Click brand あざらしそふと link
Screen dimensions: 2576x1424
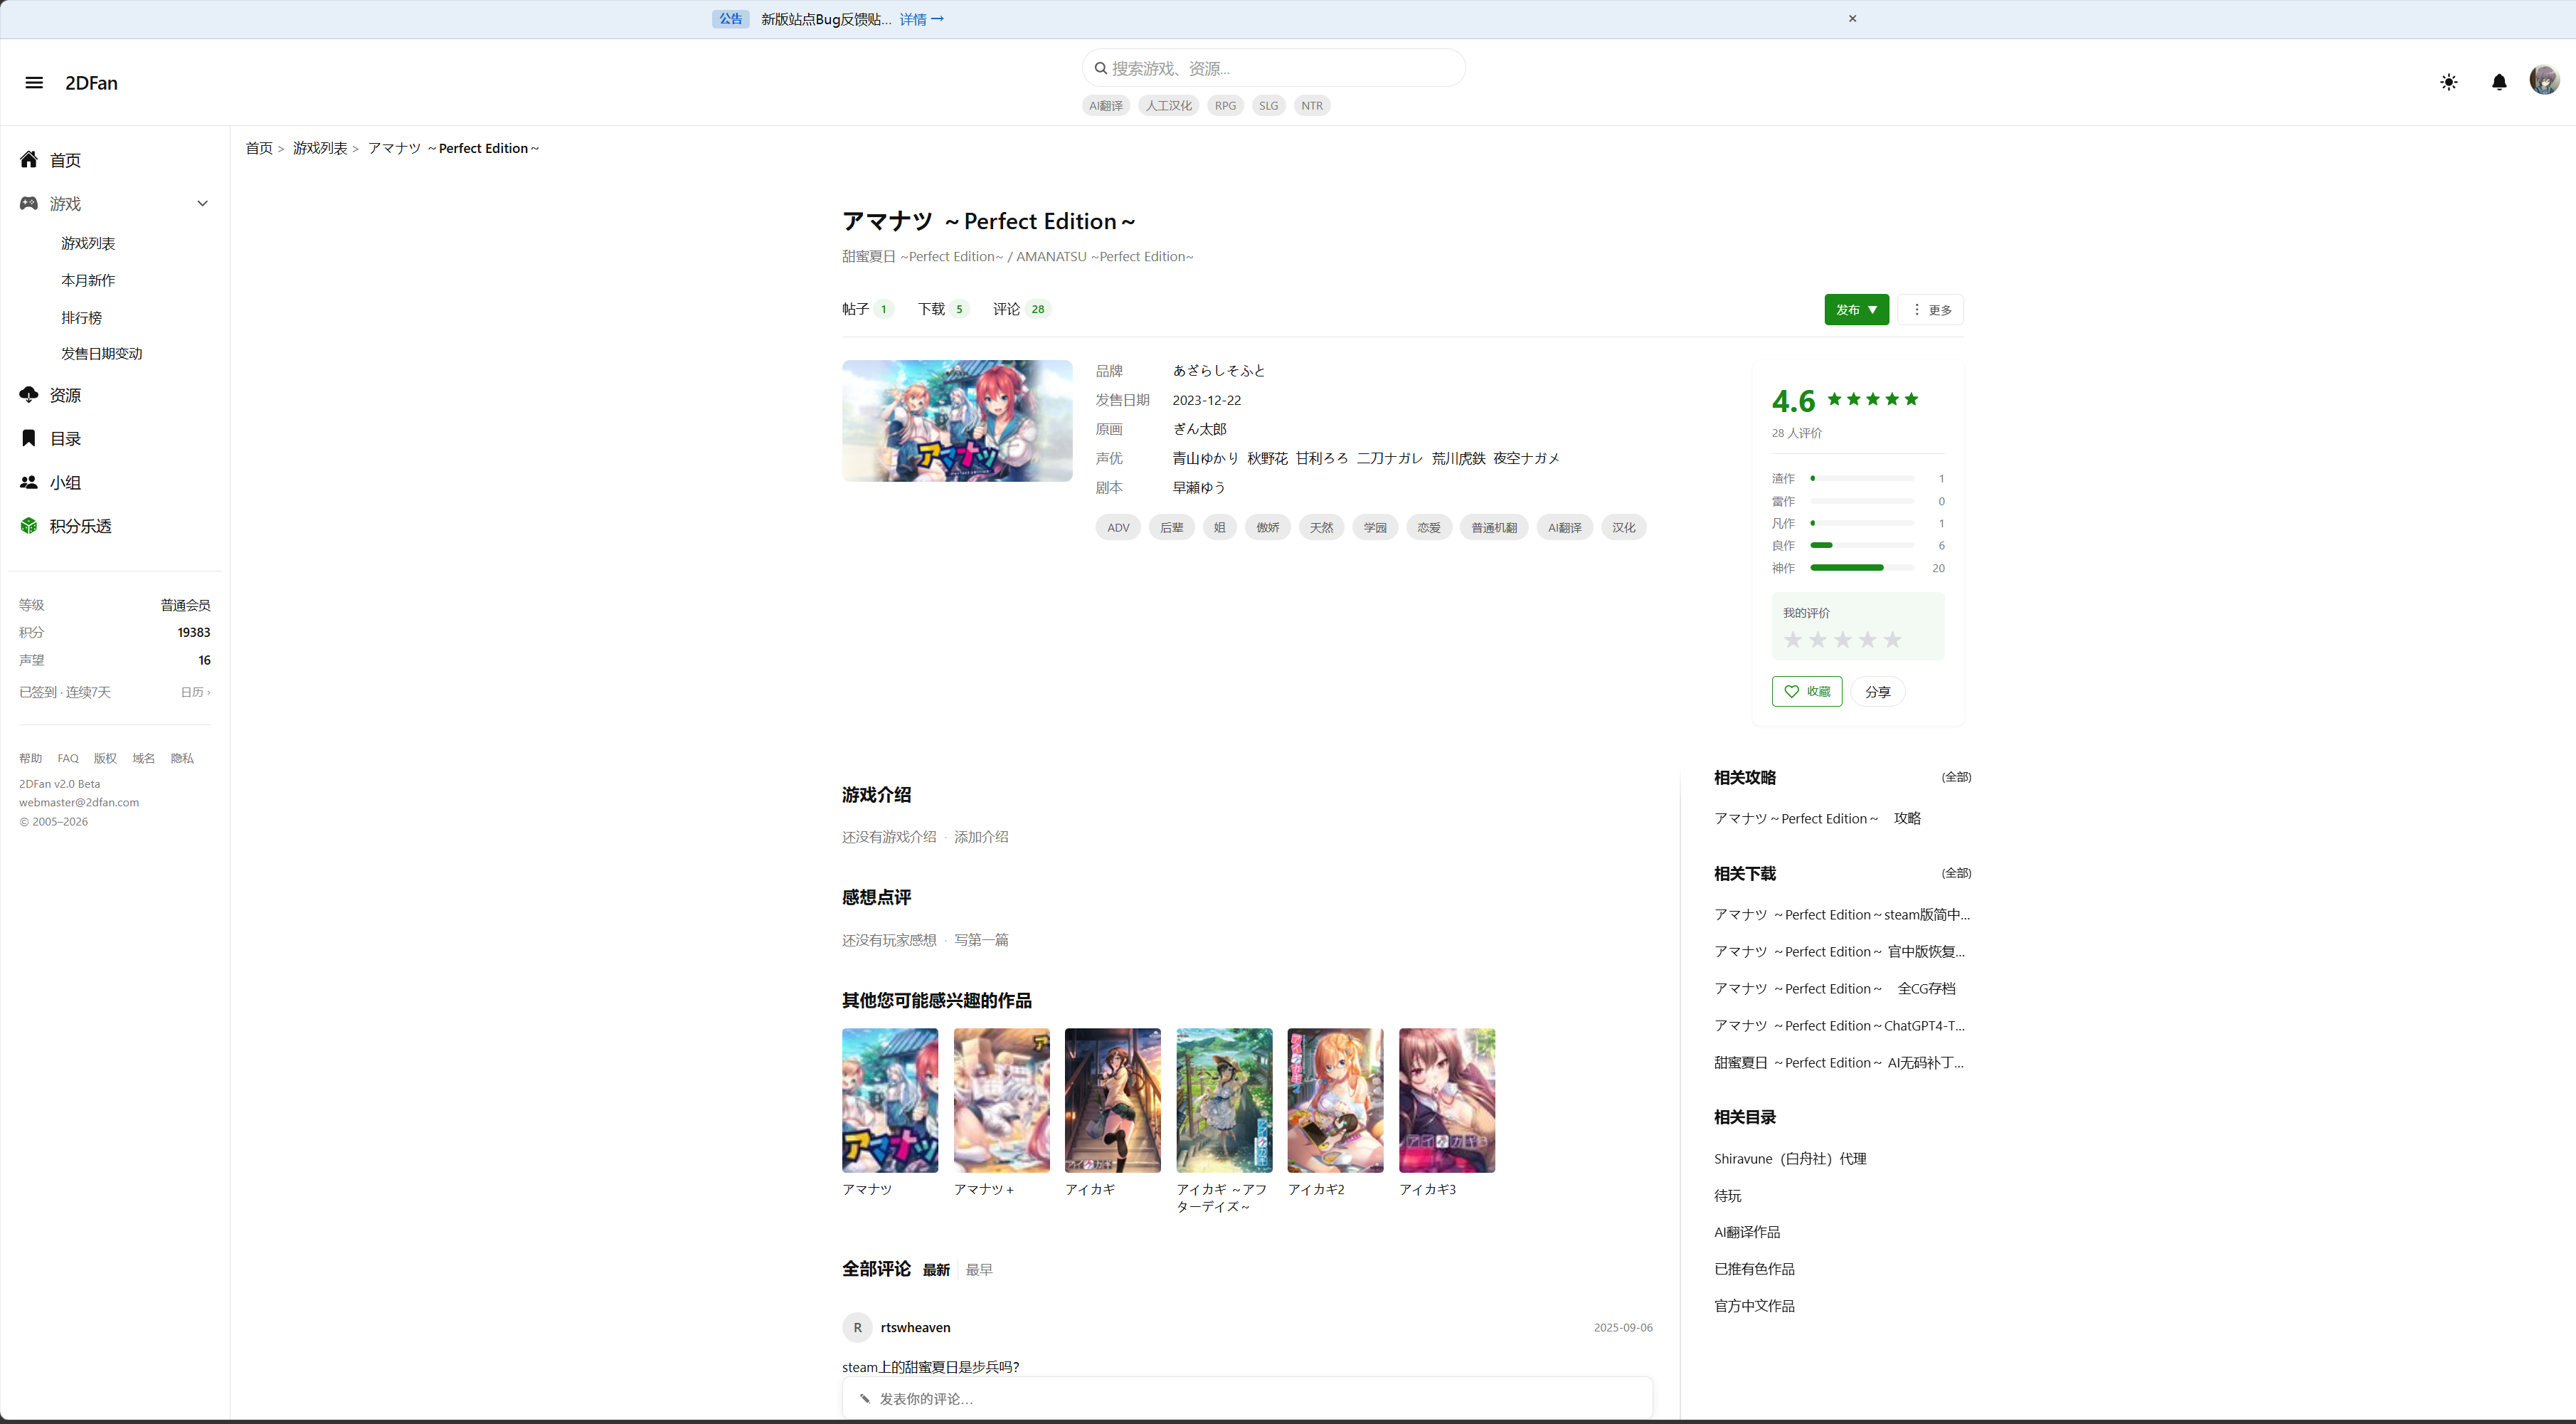click(1219, 371)
